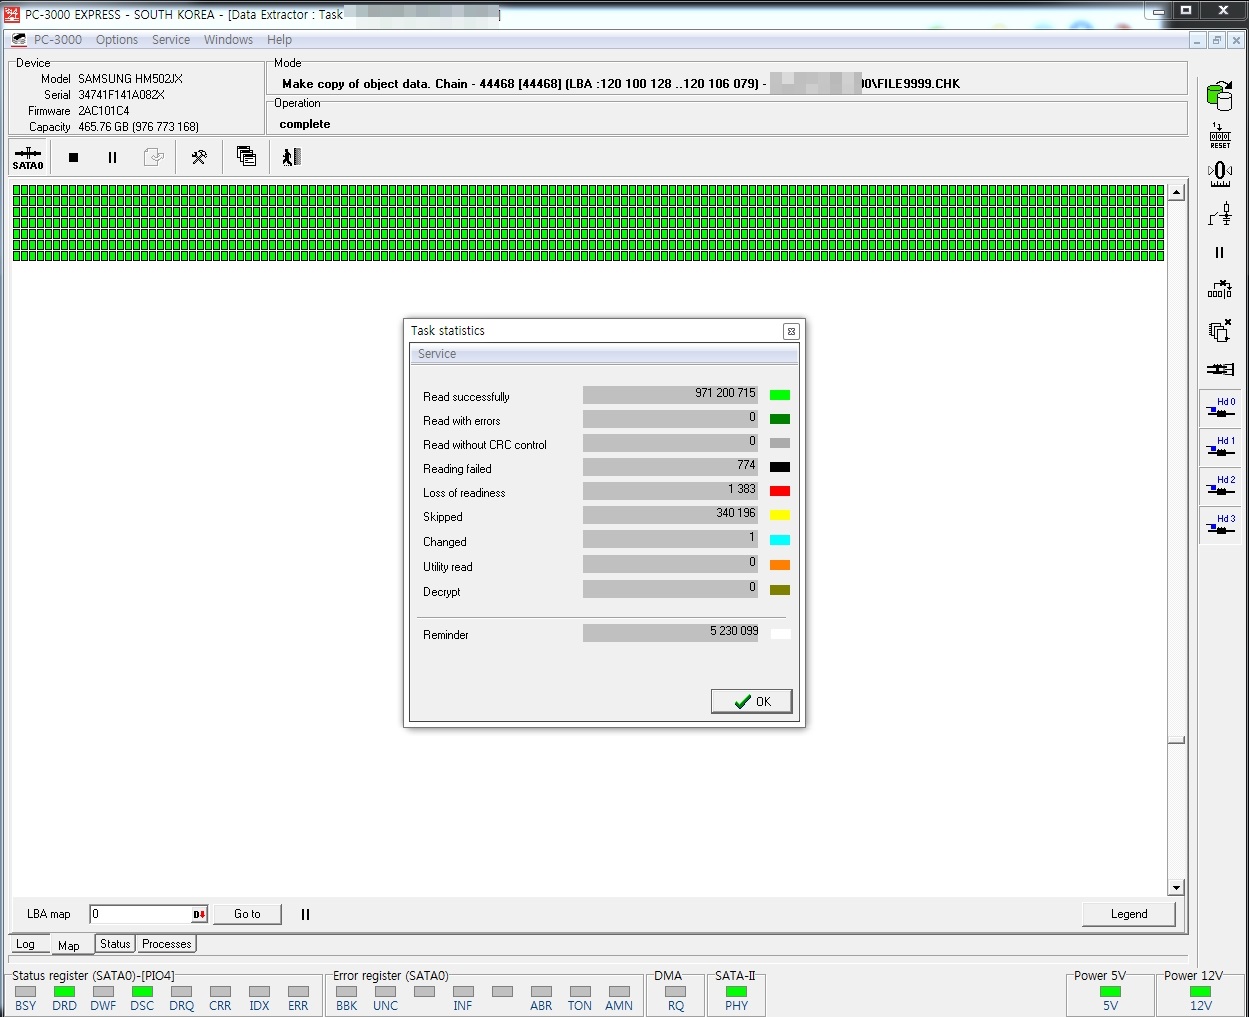Click the green database copy icon
The image size is (1249, 1017).
coord(1219,96)
